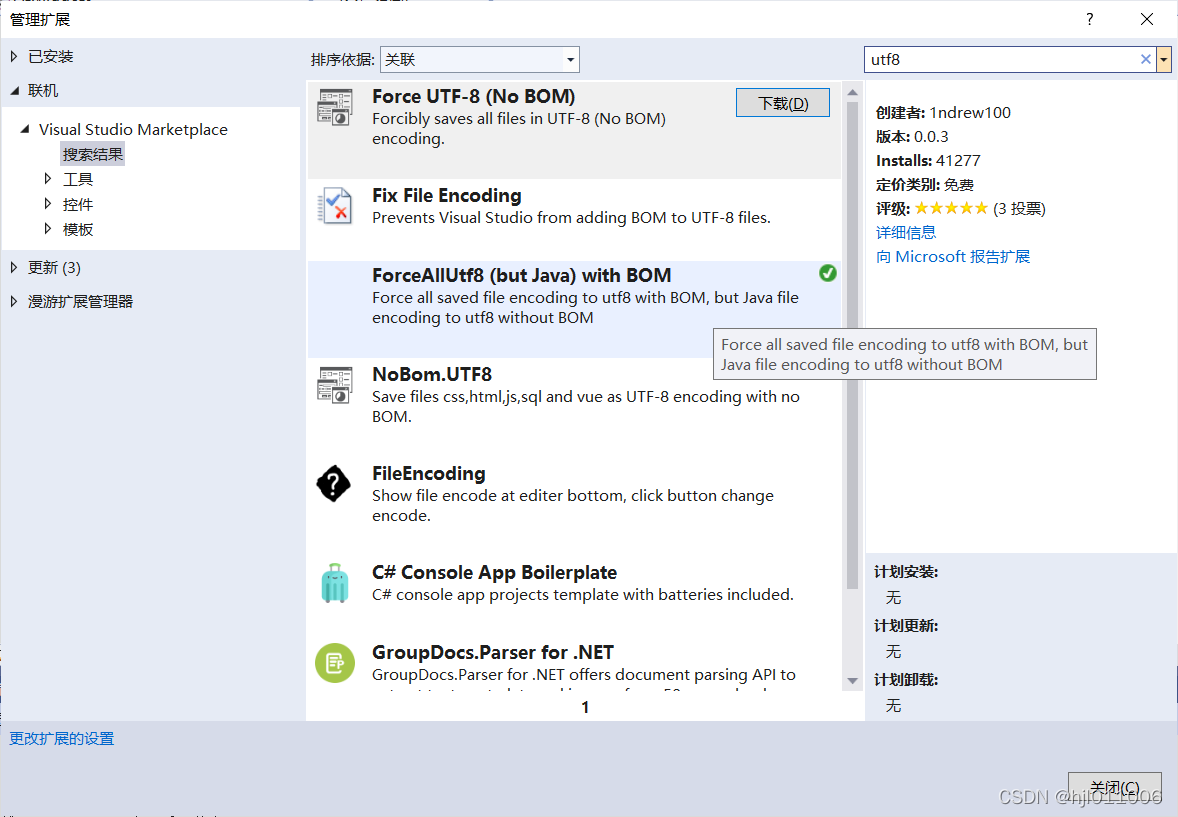Click the green installed checkmark on ForceAllUtf8
The width and height of the screenshot is (1178, 817).
click(827, 273)
